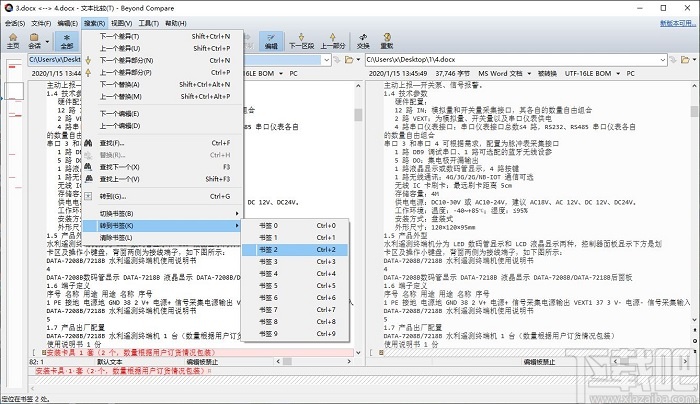The width and height of the screenshot is (700, 404).
Task: Go to Bookmark 1 (Ctrl+1)
Action: [x=295, y=237]
